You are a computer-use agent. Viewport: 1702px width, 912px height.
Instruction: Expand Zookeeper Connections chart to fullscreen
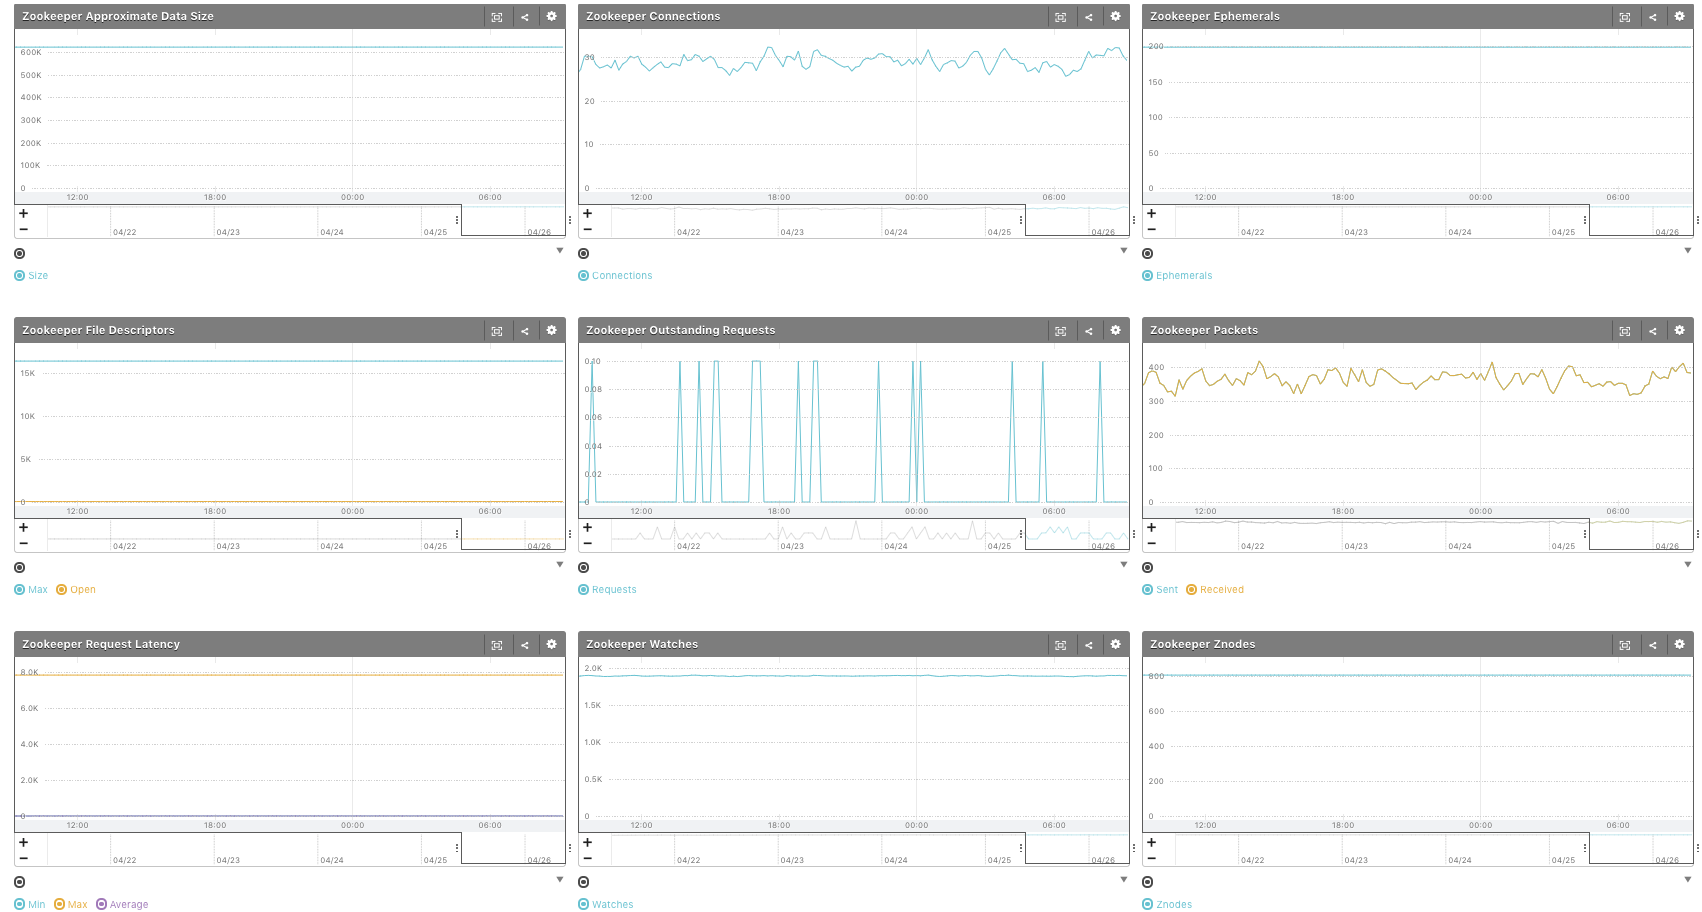click(x=1061, y=17)
